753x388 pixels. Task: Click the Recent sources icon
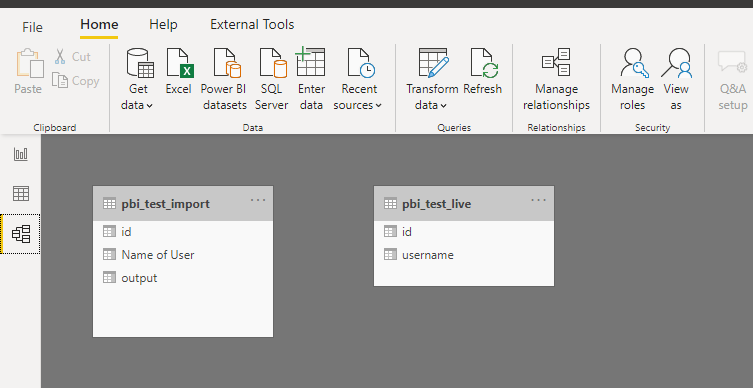[361, 63]
